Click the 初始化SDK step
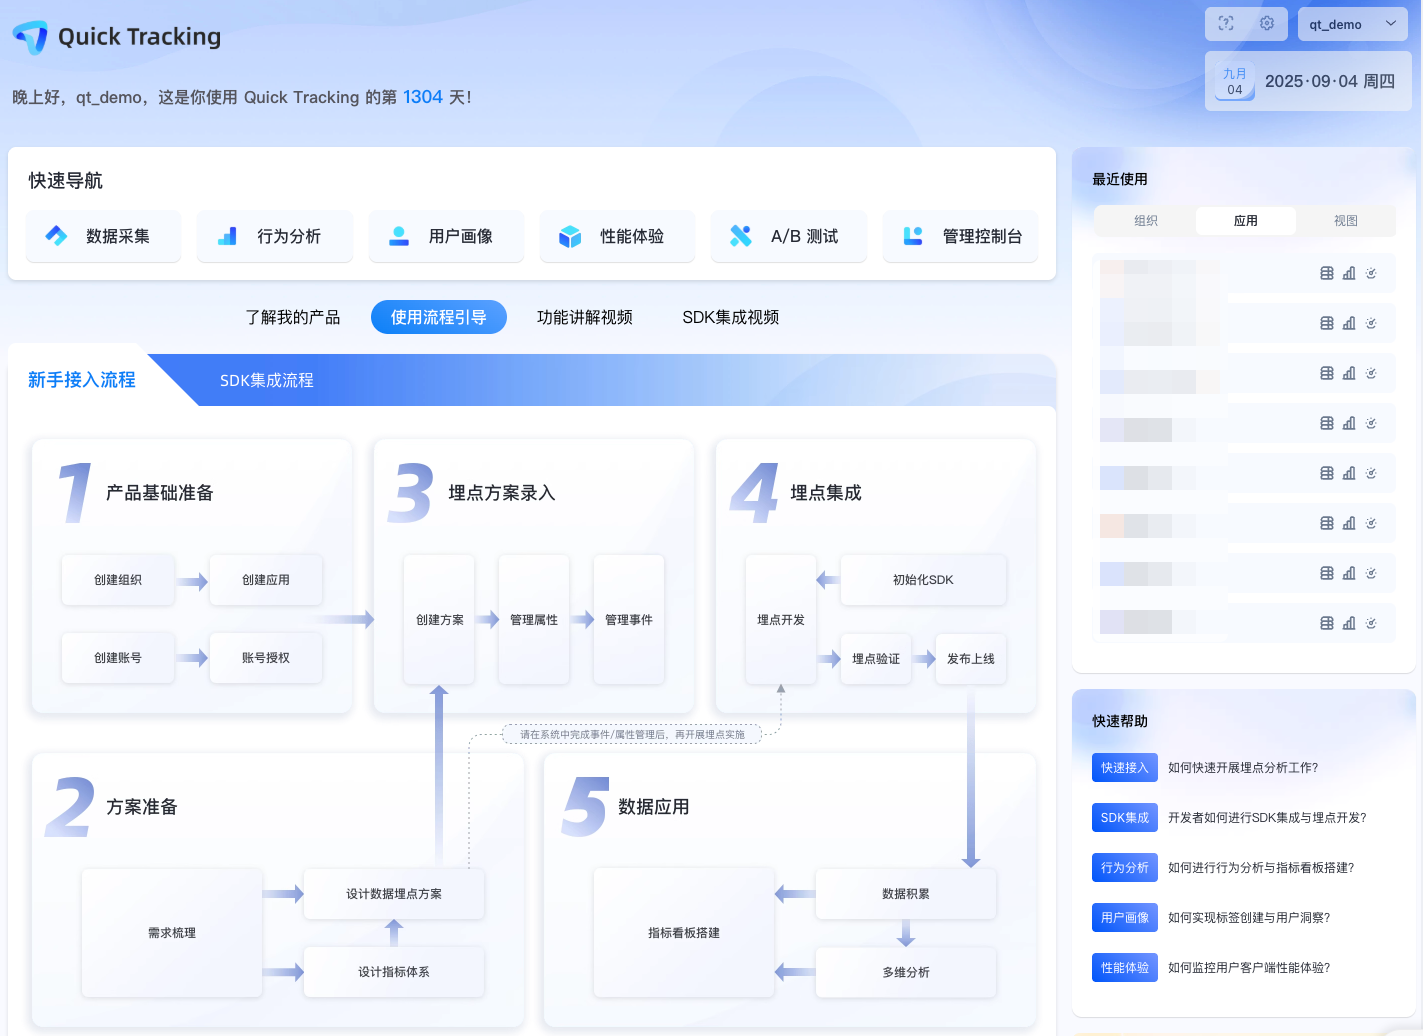The height and width of the screenshot is (1036, 1423). click(x=923, y=580)
